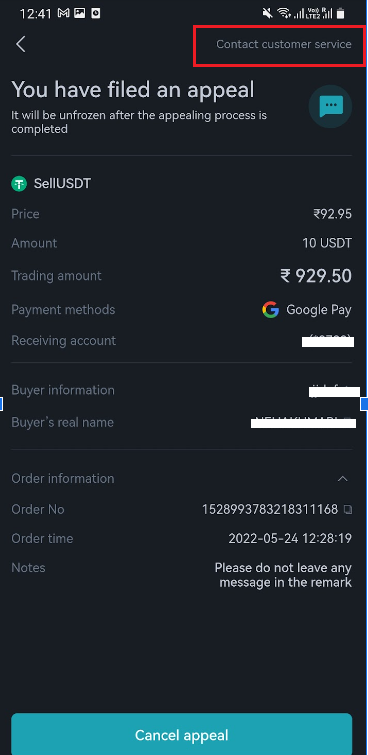368x755 pixels.
Task: Tap the back arrow icon
Action: pos(20,44)
